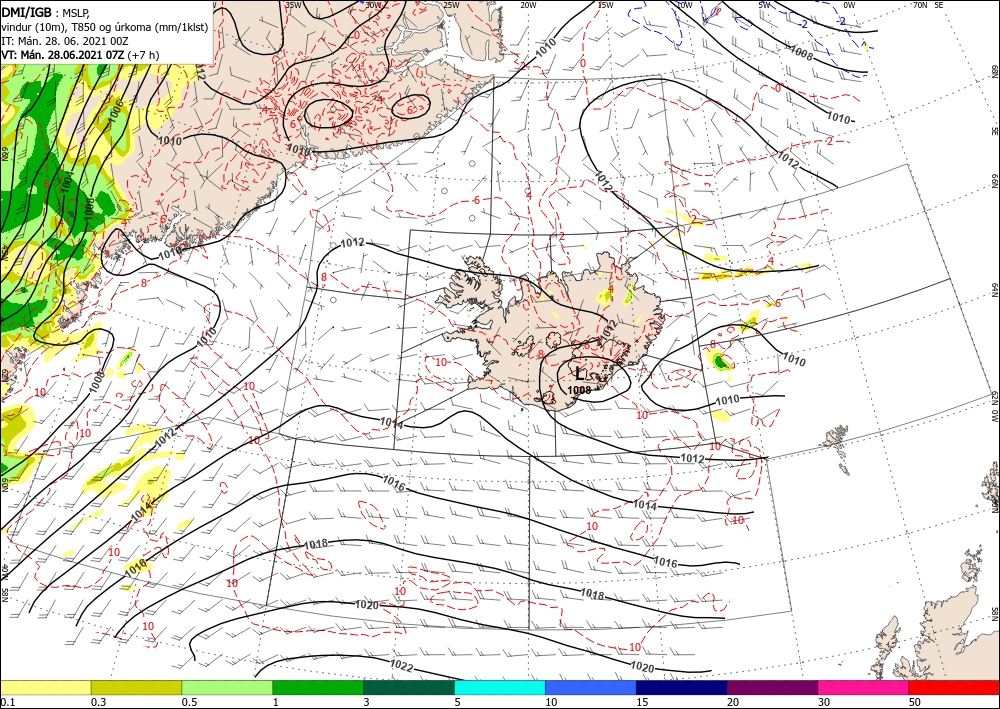Image resolution: width=1000 pixels, height=709 pixels.
Task: Click the "1006" isobar label near Greenland
Action: [x=115, y=110]
